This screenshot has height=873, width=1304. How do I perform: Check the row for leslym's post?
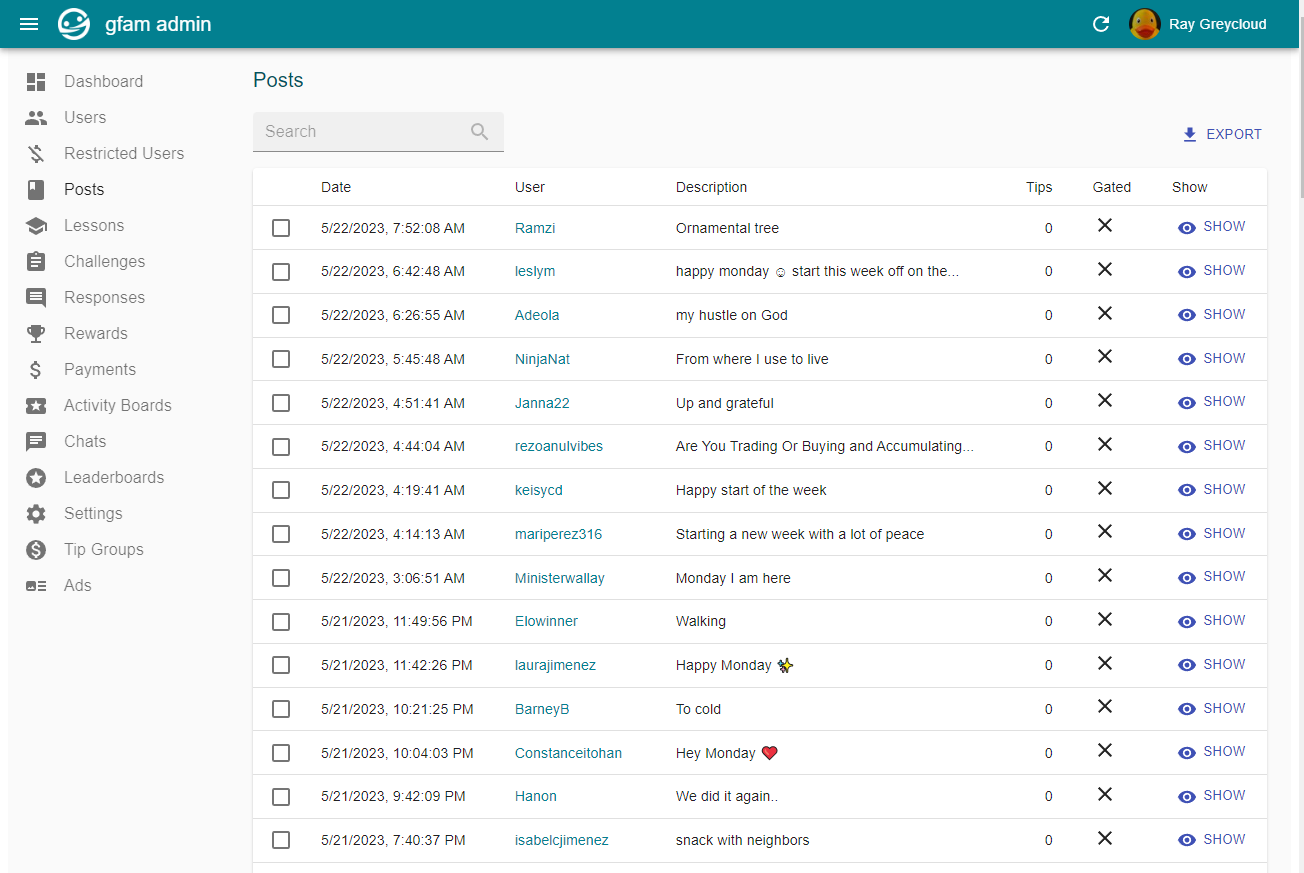point(281,272)
